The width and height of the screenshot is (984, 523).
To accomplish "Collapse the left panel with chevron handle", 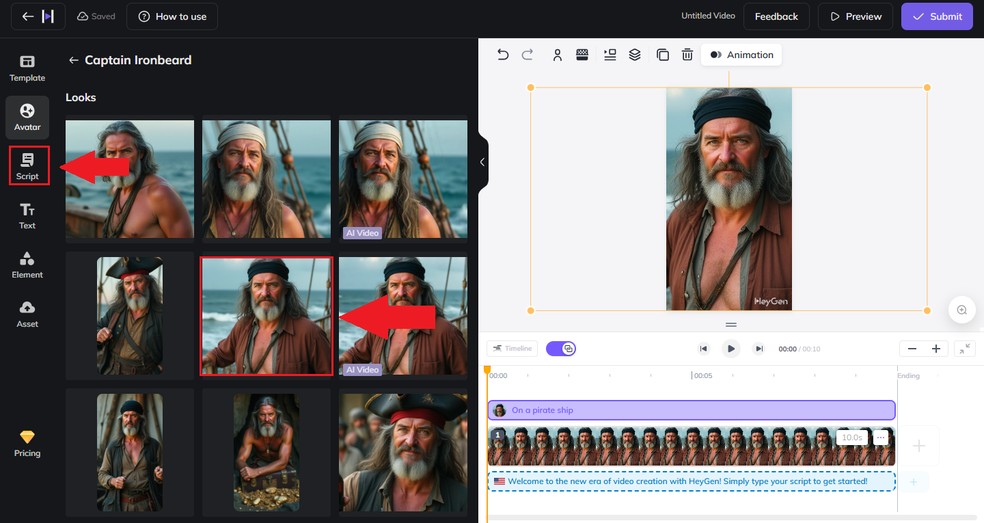I will (x=482, y=162).
